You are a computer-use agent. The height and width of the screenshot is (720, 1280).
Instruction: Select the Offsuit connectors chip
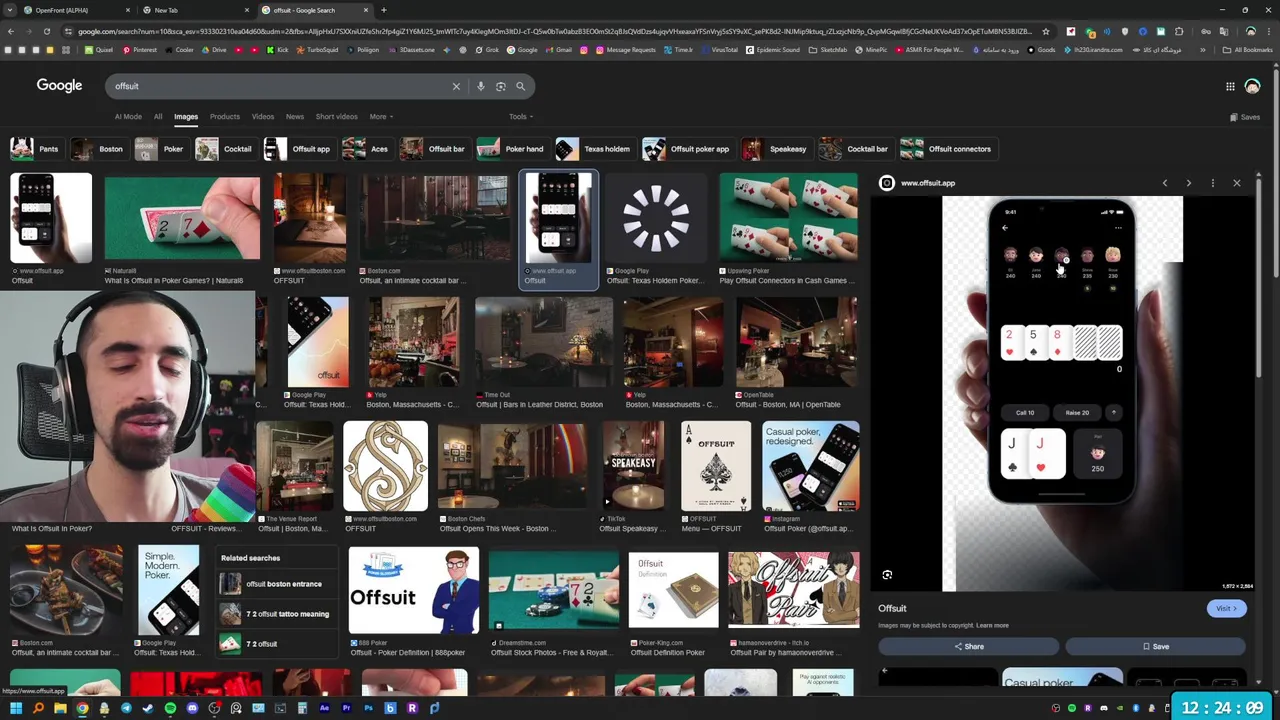[947, 149]
